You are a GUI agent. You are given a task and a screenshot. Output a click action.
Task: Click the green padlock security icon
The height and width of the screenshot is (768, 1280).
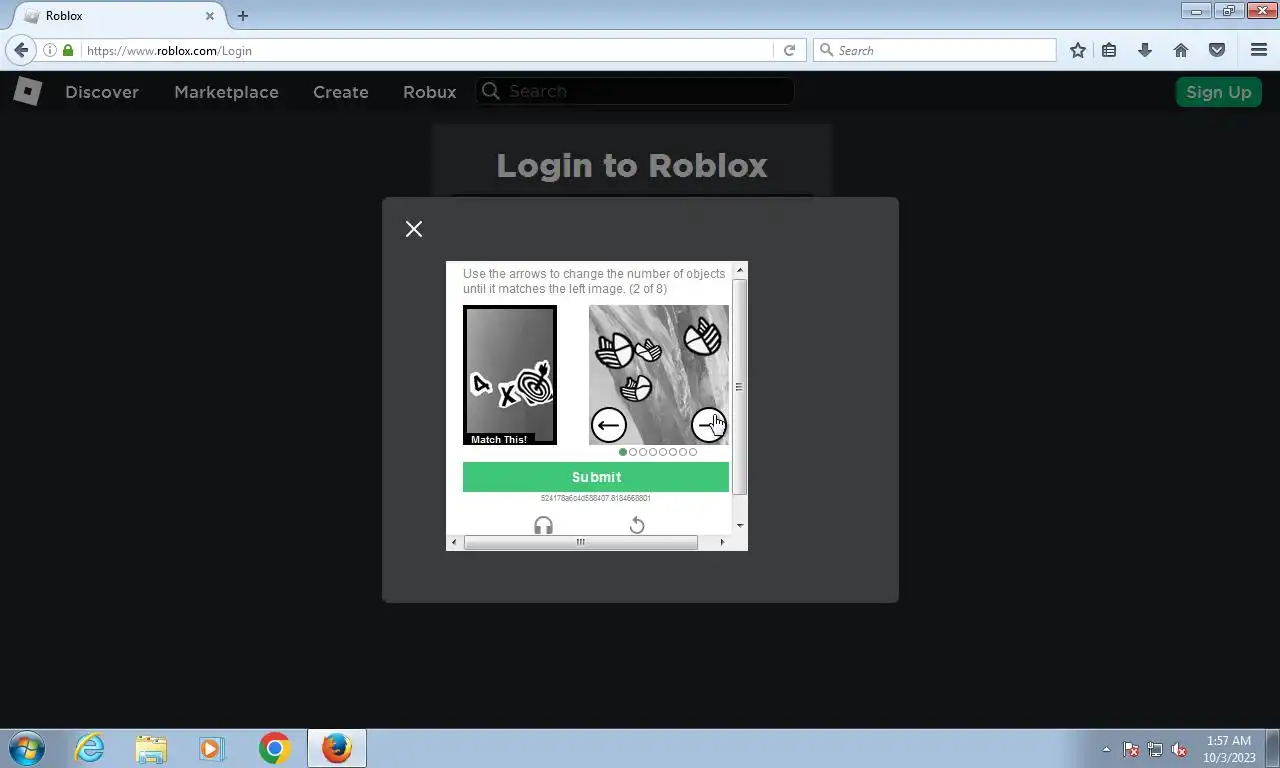68,50
